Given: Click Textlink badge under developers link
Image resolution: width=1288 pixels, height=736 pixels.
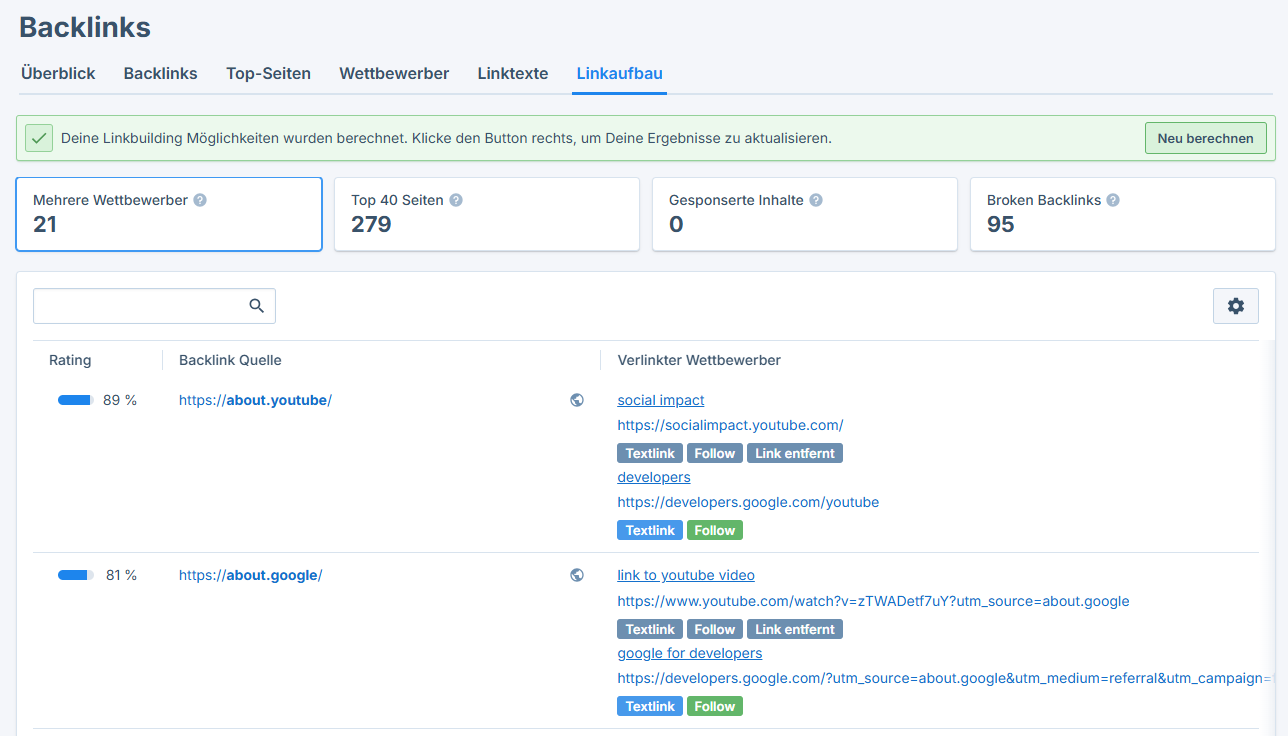Looking at the screenshot, I should [650, 530].
